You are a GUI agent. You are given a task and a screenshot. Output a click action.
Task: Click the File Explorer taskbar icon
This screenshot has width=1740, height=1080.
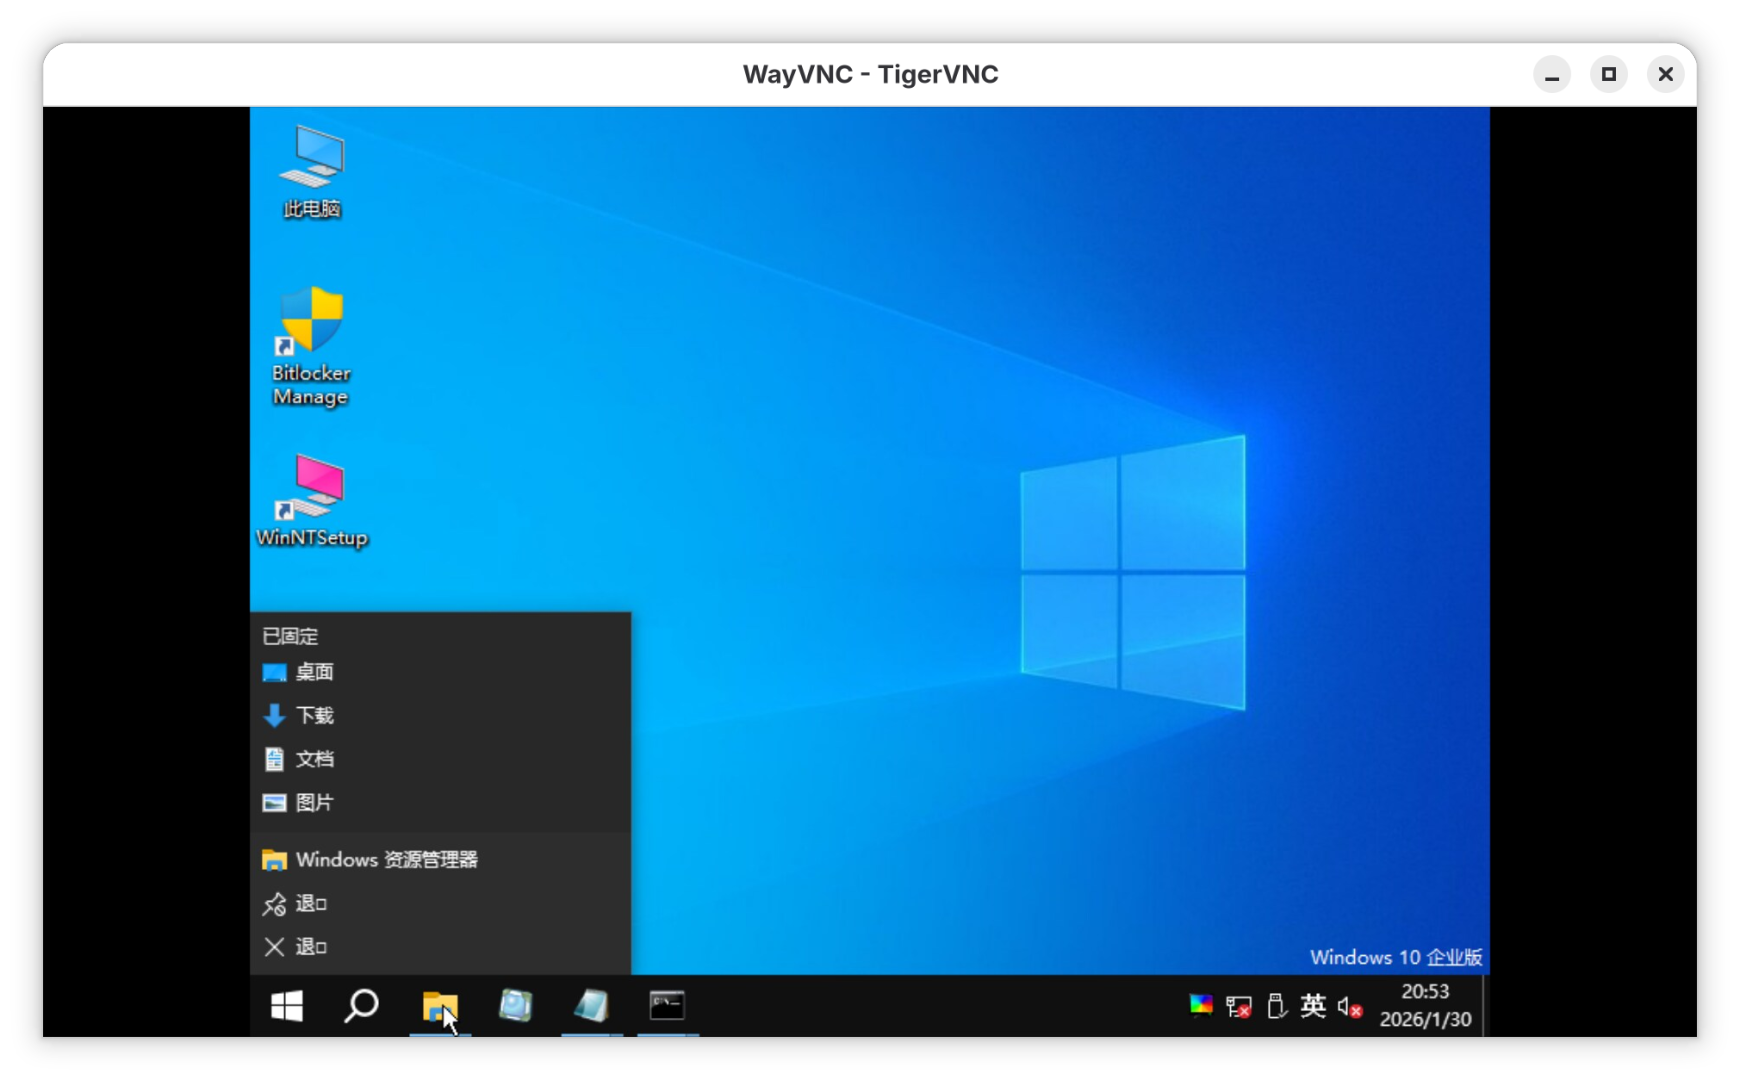click(x=439, y=1006)
